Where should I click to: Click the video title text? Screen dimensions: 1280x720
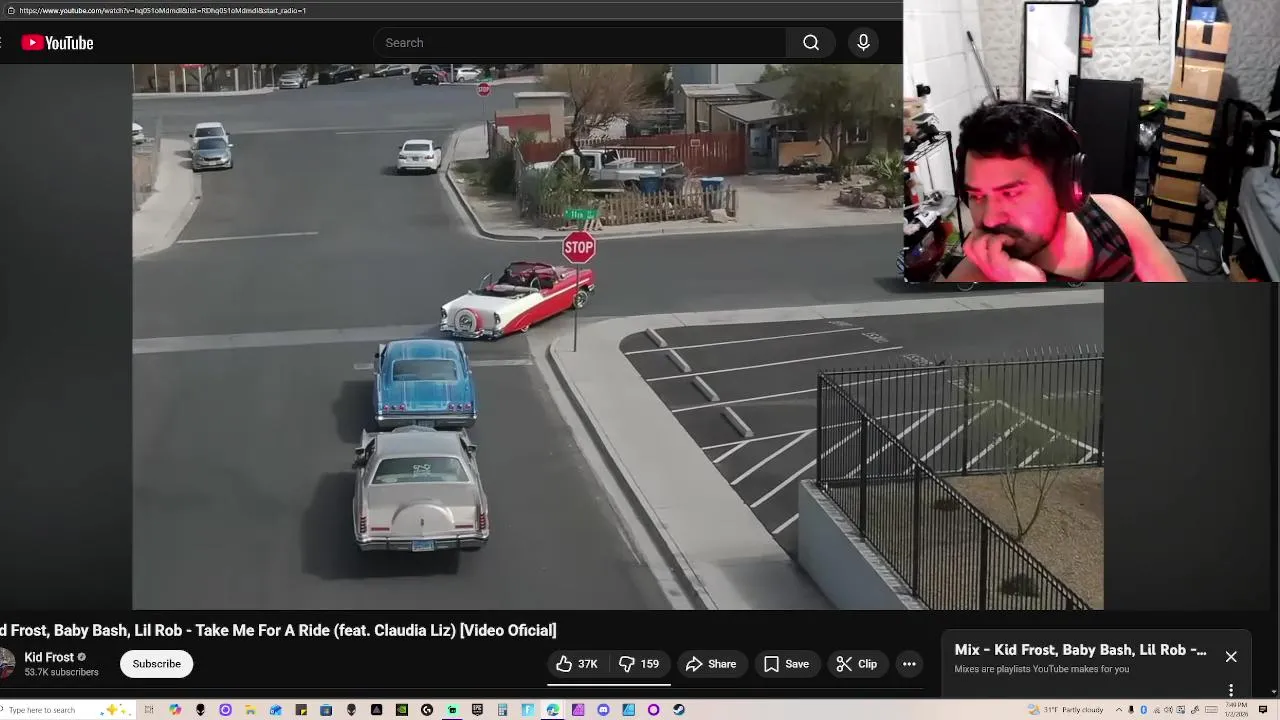[278, 630]
